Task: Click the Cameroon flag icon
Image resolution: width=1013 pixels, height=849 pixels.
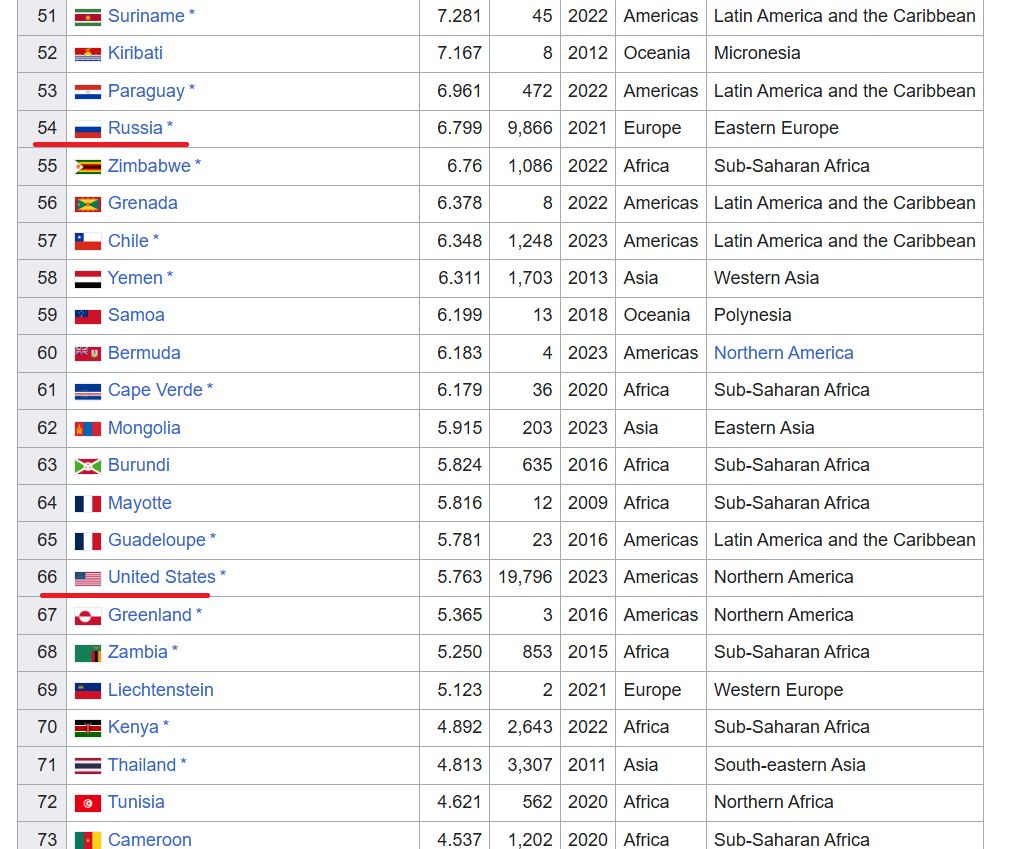Action: pyautogui.click(x=87, y=840)
